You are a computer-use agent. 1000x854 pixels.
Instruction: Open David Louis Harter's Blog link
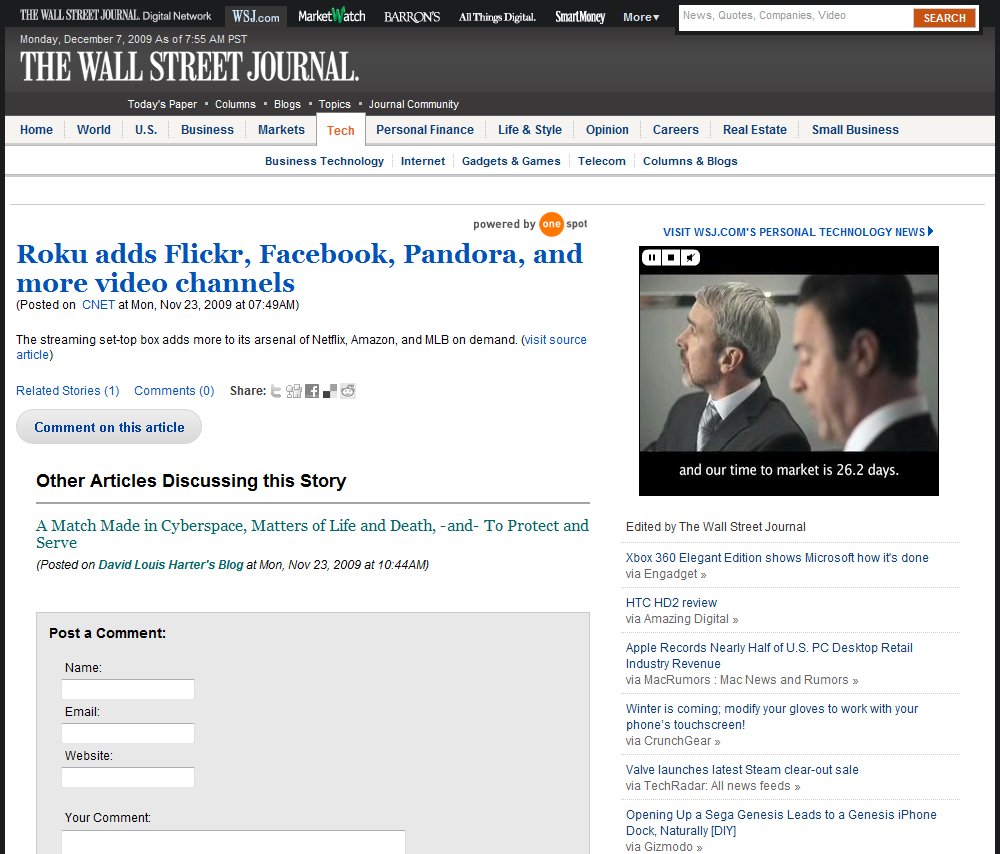(171, 565)
